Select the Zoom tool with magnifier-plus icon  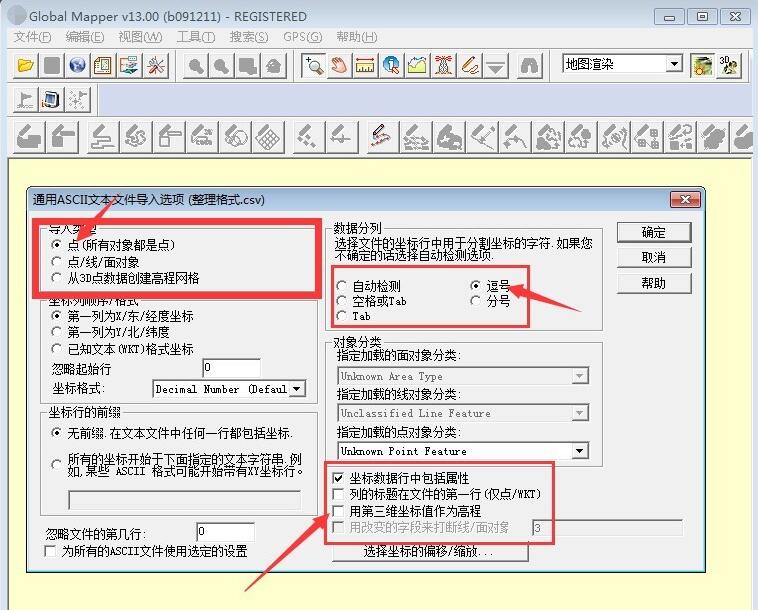[x=313, y=65]
